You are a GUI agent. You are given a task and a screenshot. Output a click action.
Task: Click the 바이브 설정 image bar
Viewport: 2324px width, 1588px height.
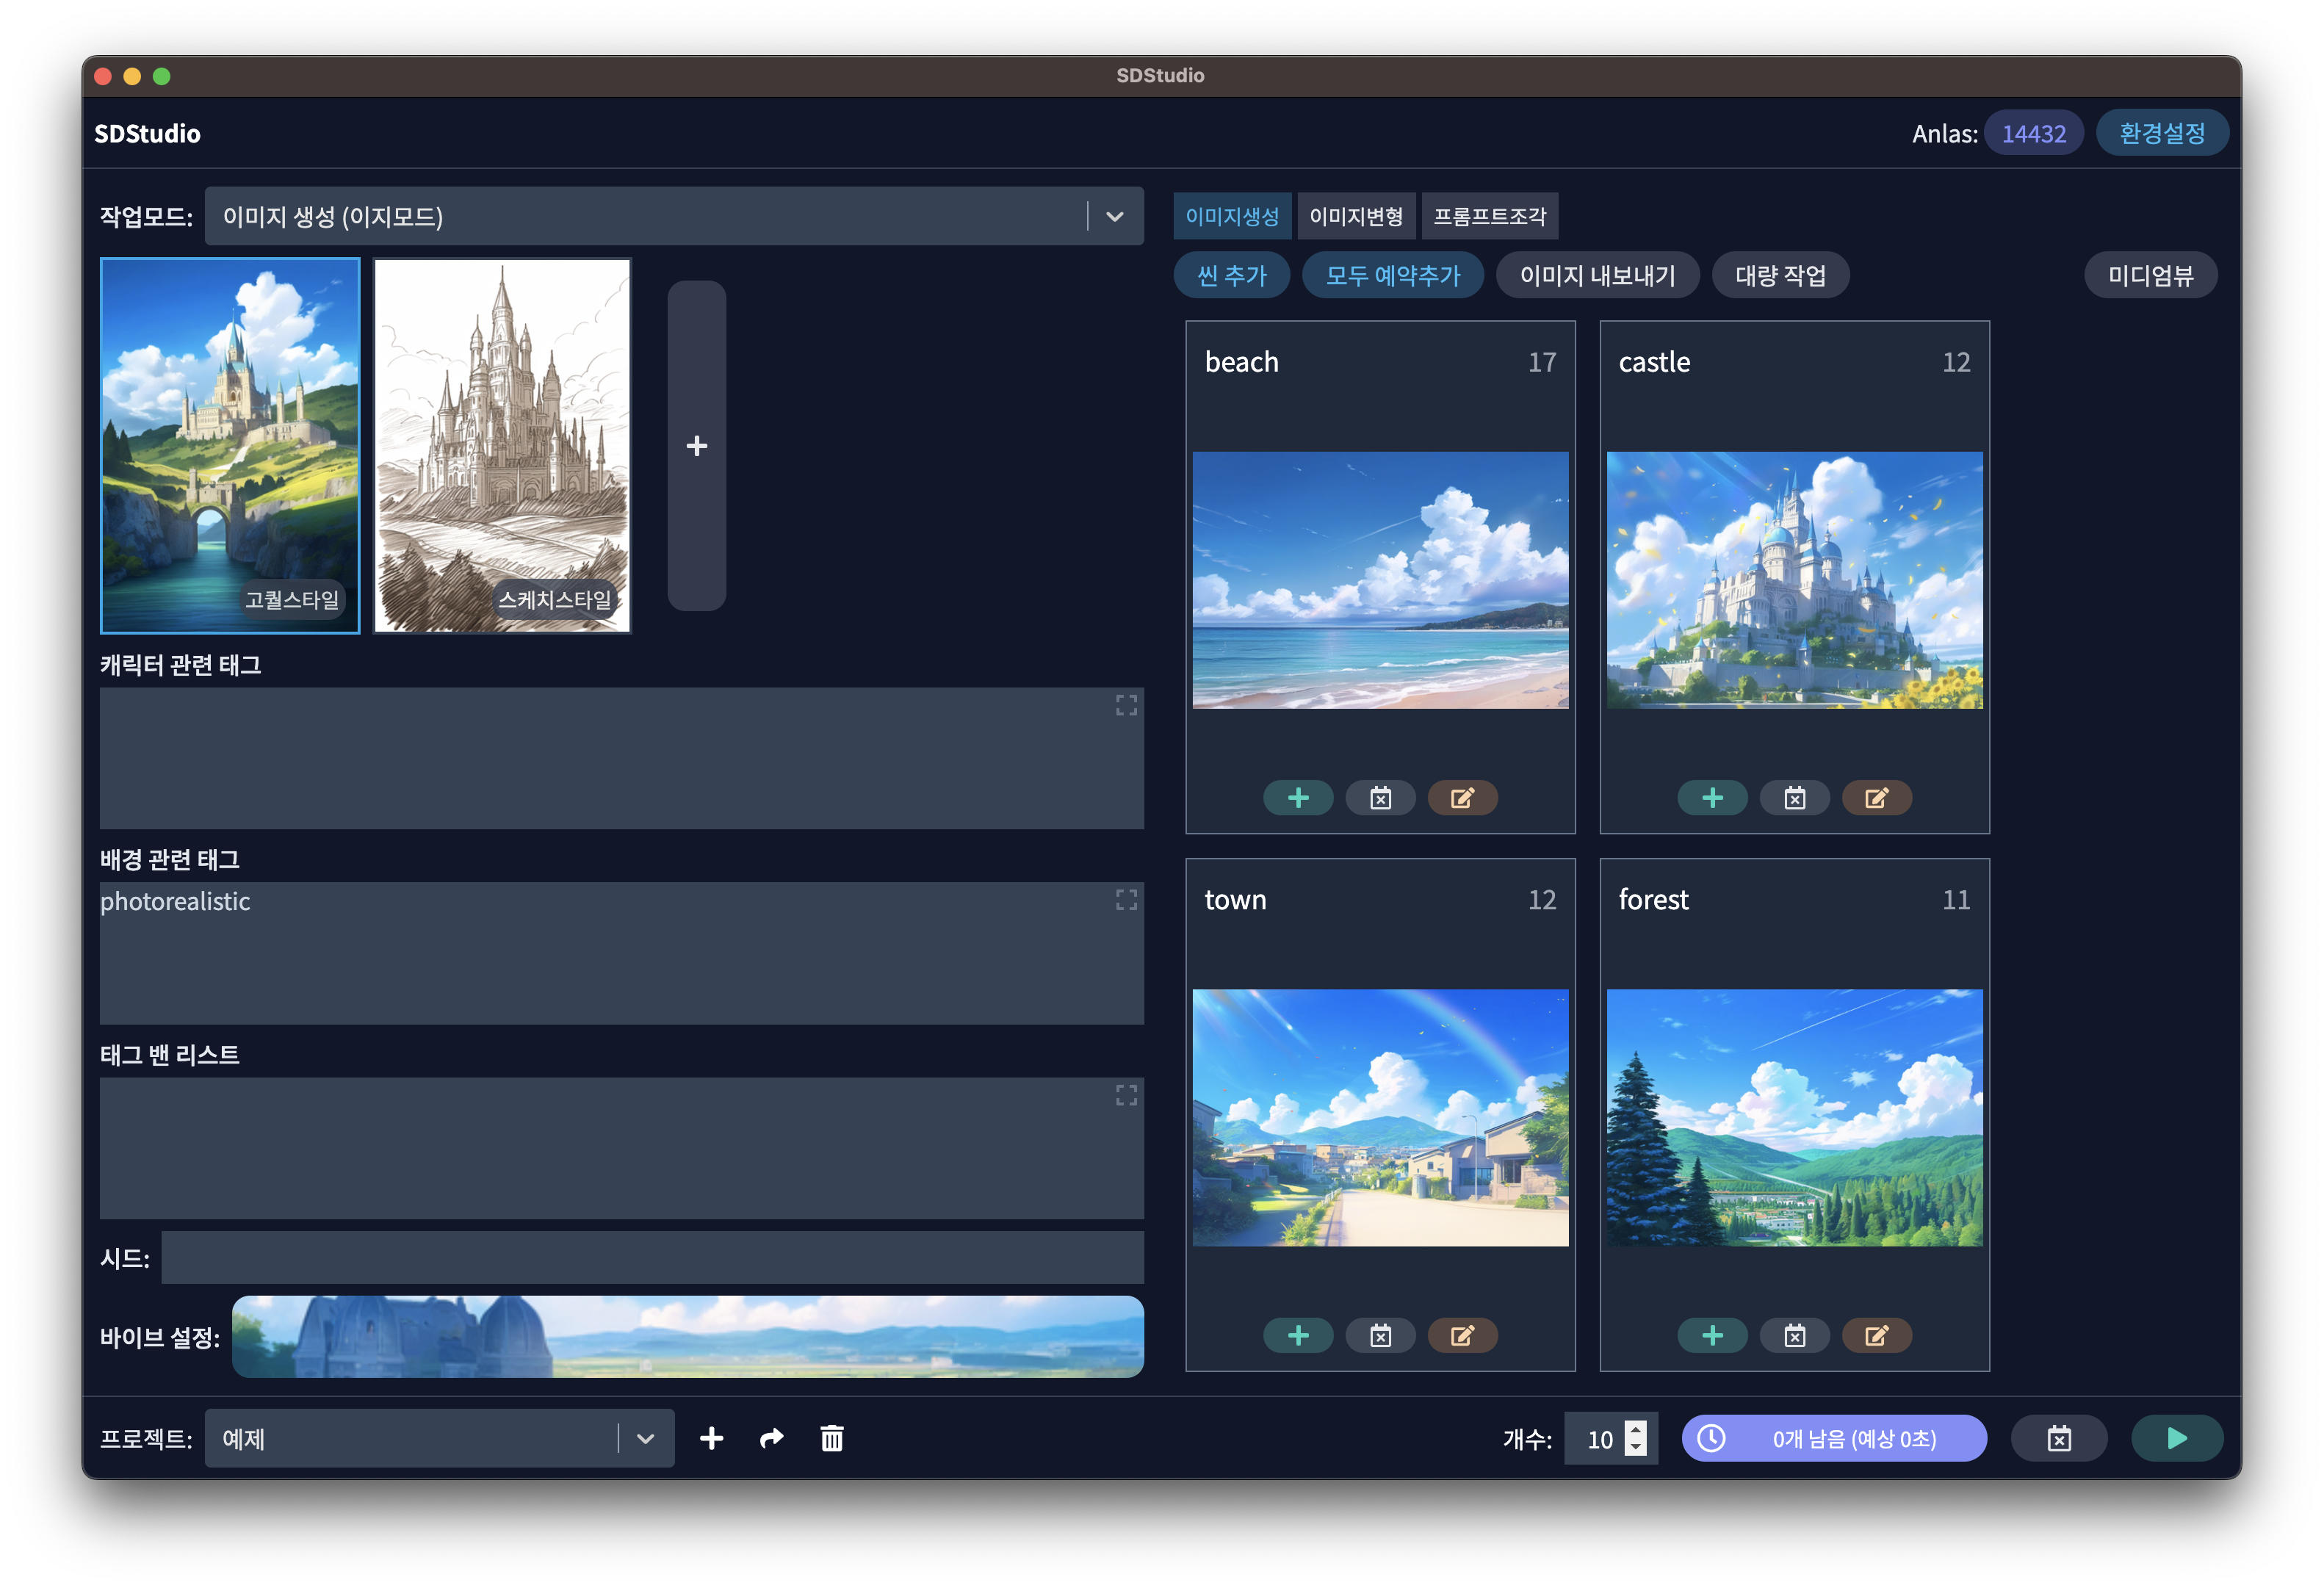[x=687, y=1336]
